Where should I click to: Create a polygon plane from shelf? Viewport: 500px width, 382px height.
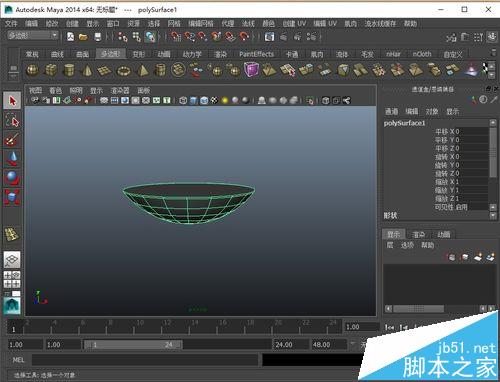pos(104,70)
